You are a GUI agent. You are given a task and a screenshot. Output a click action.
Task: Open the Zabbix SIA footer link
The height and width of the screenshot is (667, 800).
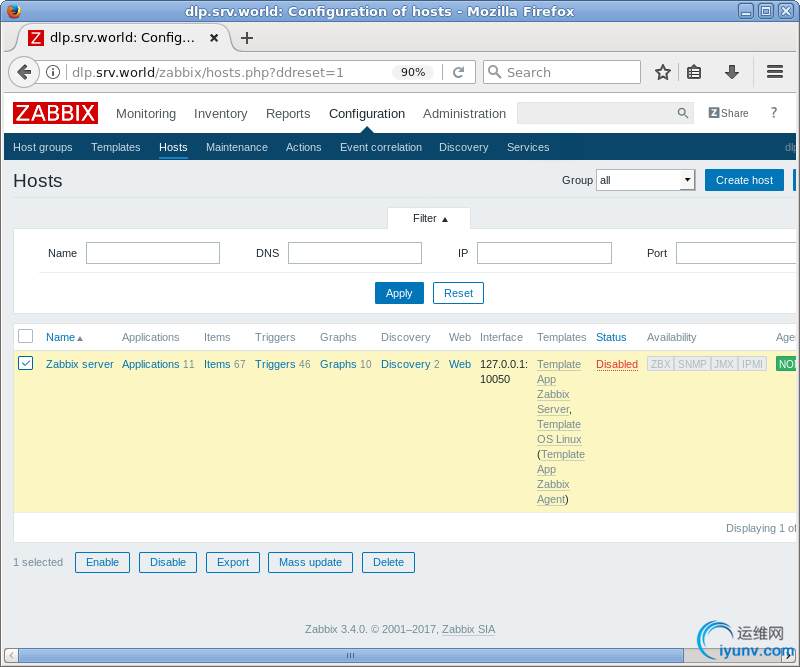[468, 629]
